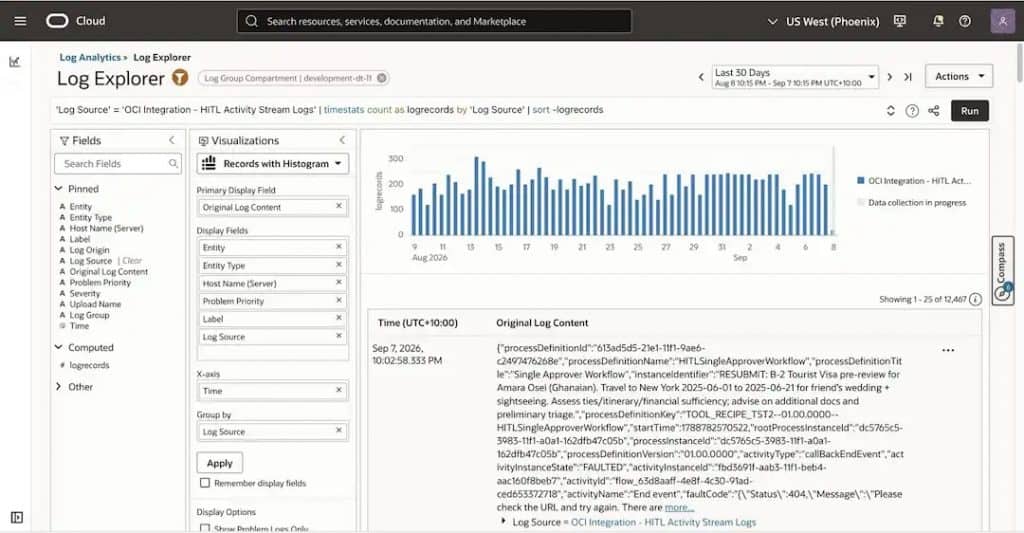Open the notifications bell
Screen dimensions: 1024x533
[938, 21]
